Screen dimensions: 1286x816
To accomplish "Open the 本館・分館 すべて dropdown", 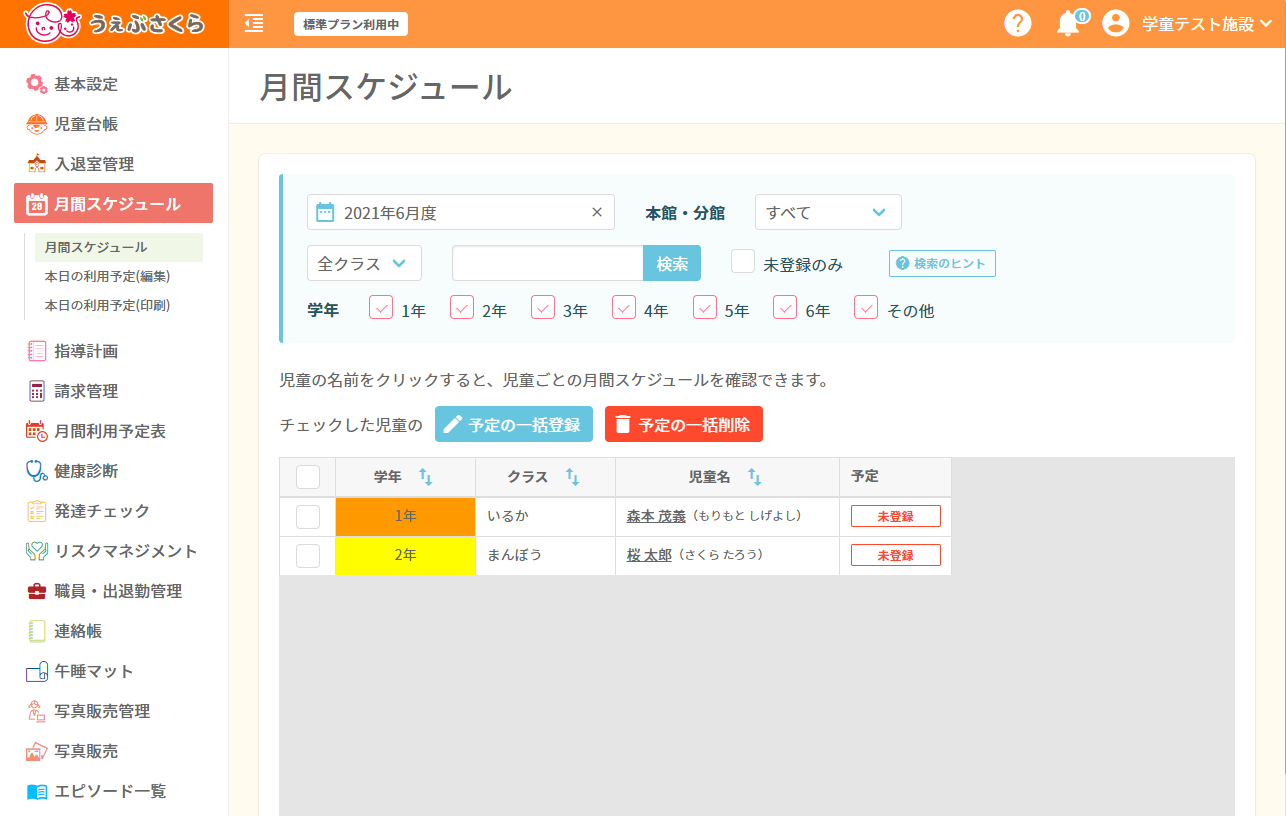I will coord(828,212).
